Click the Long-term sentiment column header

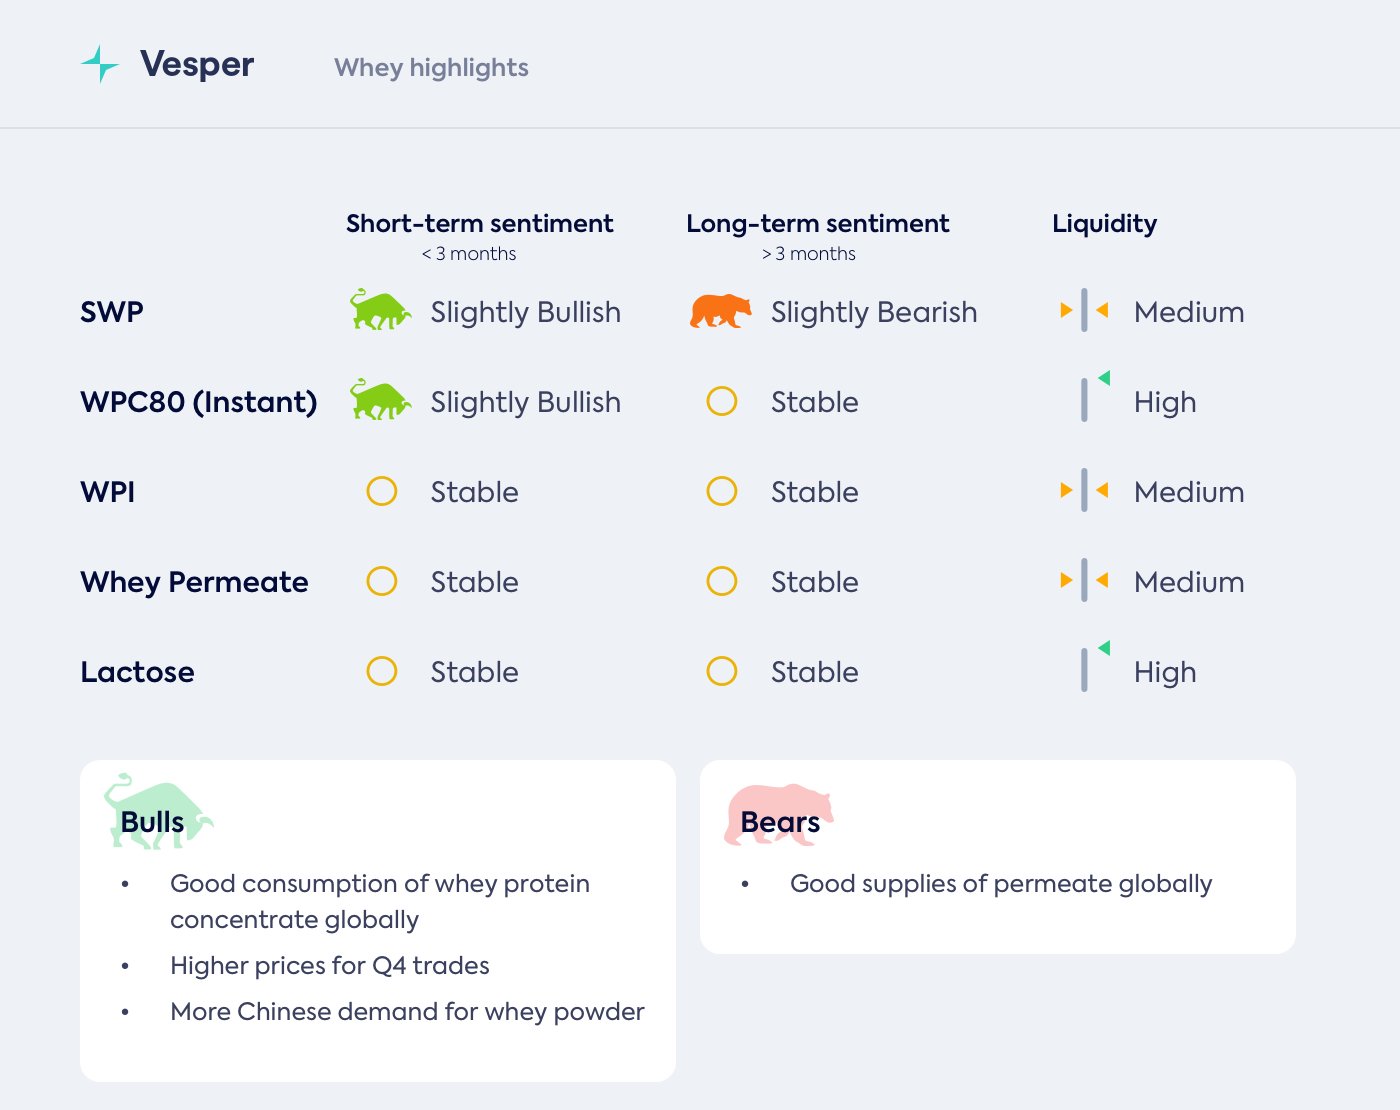tap(817, 223)
